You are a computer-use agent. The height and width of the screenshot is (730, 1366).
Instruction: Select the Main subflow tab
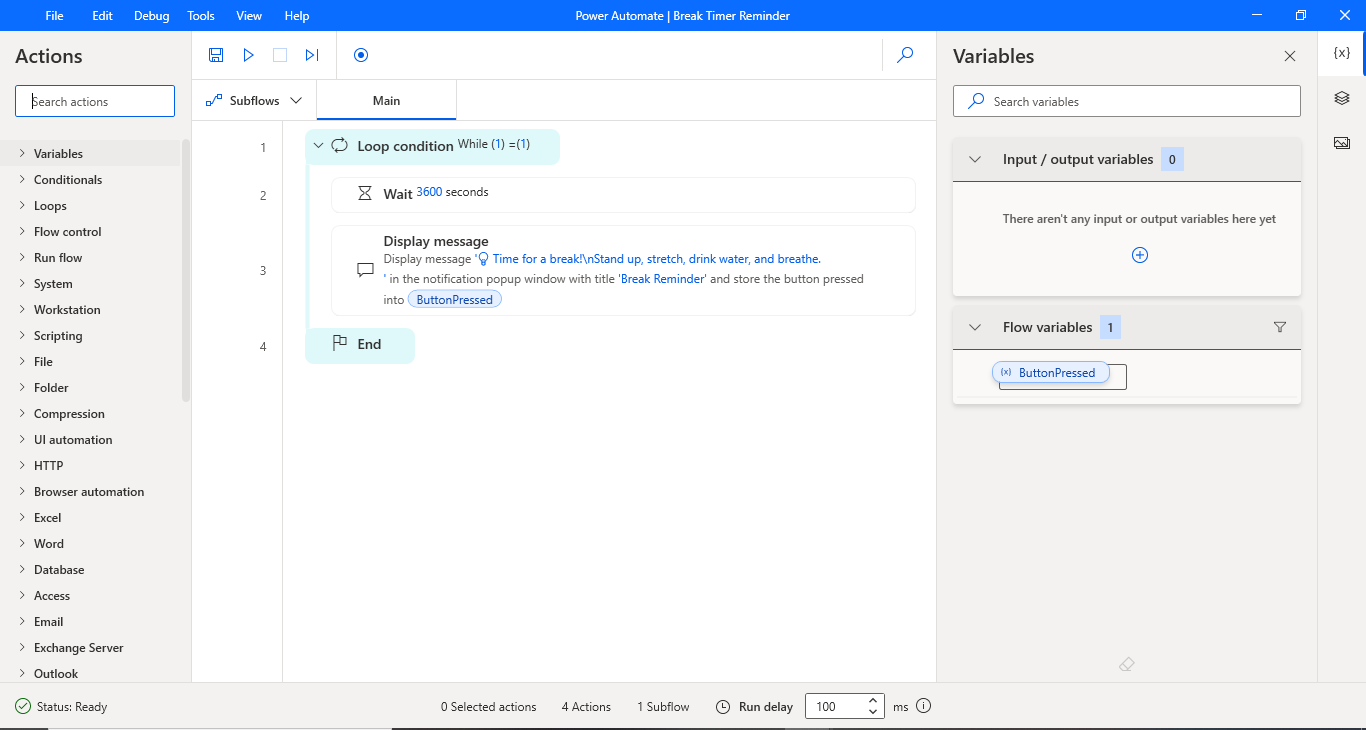386,101
